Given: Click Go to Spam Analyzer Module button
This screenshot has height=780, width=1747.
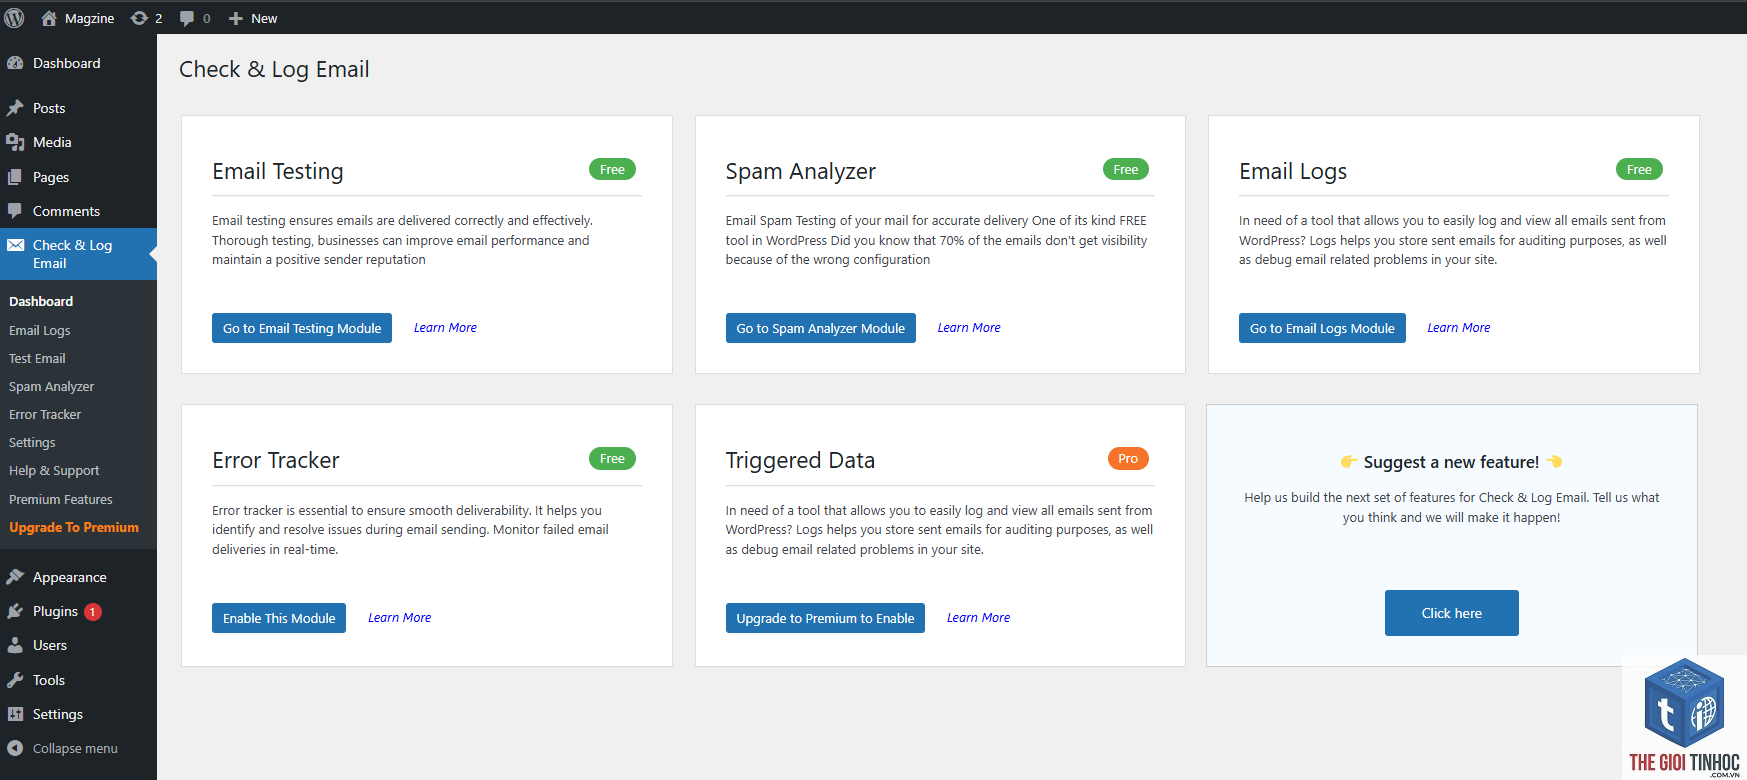Looking at the screenshot, I should point(821,328).
